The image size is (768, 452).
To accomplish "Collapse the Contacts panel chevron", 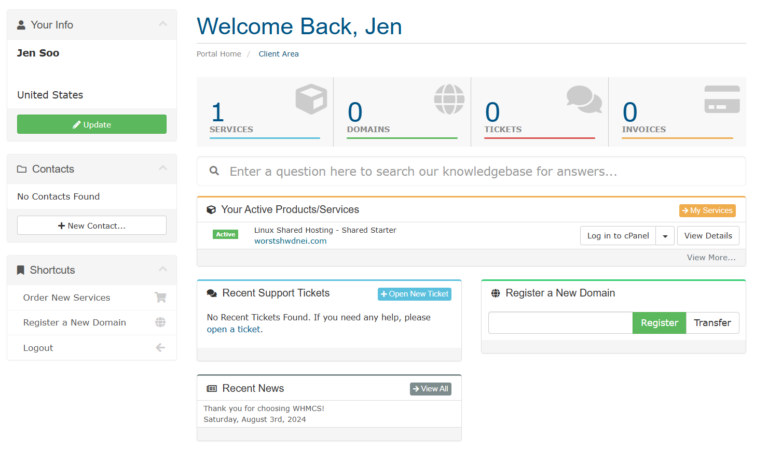I will [x=163, y=168].
